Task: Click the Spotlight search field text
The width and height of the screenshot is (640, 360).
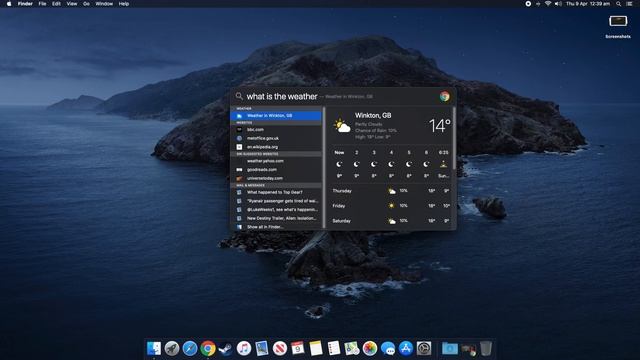Action: (x=282, y=96)
